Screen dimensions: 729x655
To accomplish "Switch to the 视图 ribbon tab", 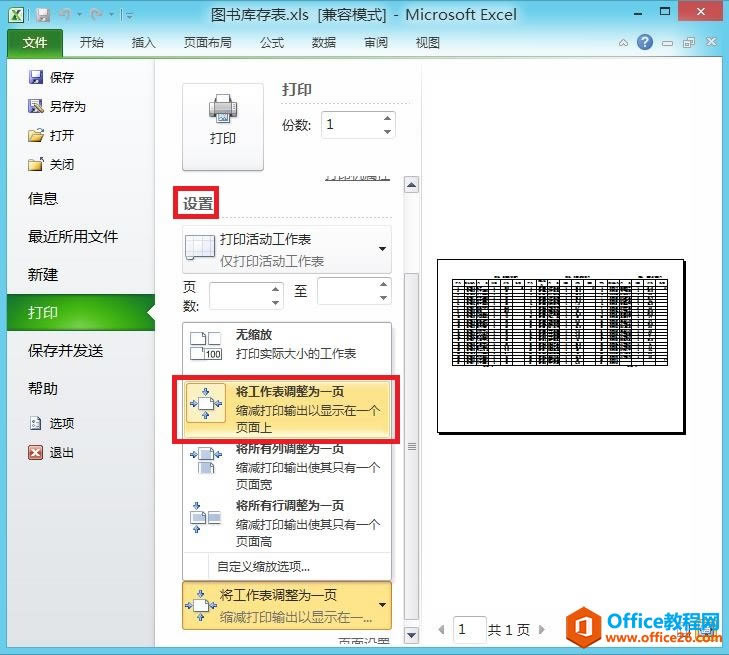I will [x=428, y=43].
